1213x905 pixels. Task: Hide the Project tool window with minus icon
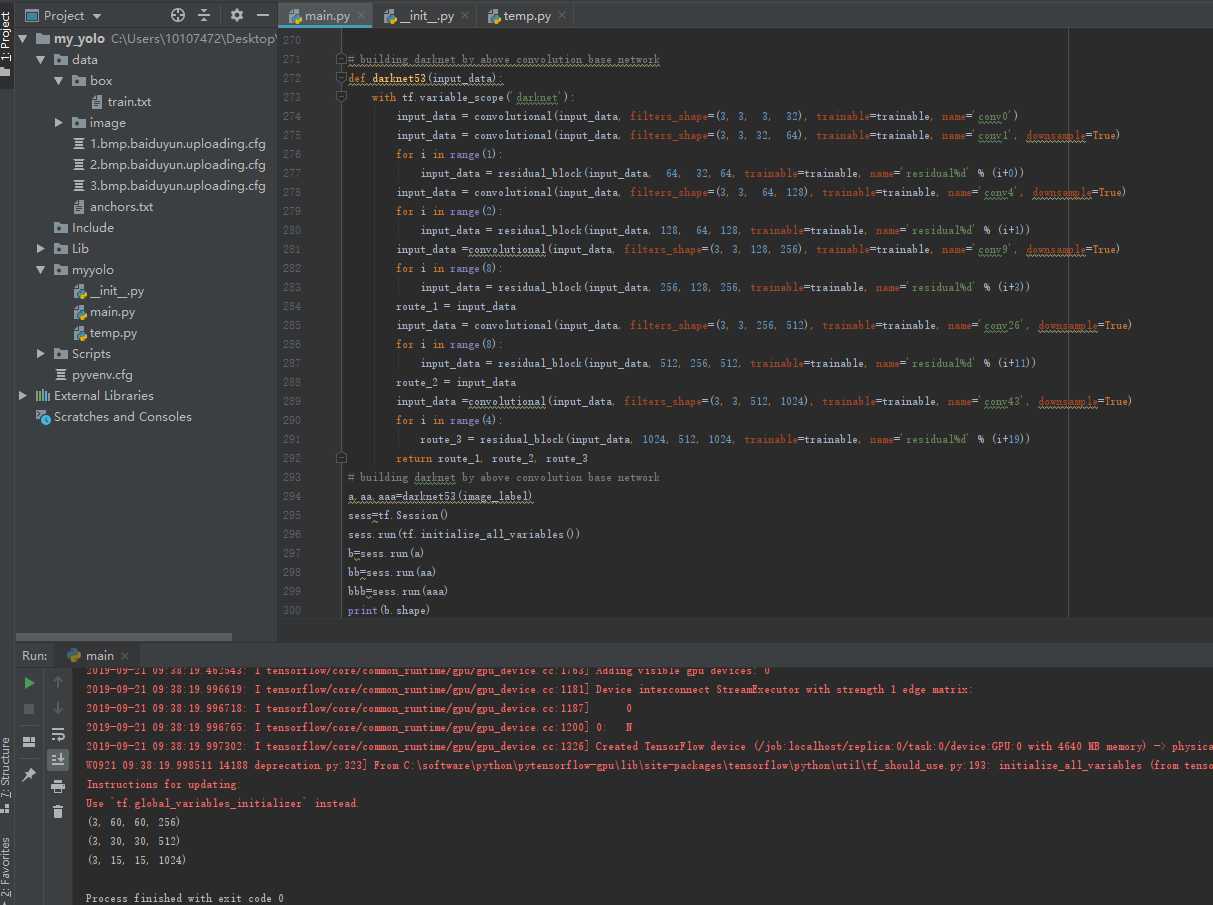(x=263, y=15)
